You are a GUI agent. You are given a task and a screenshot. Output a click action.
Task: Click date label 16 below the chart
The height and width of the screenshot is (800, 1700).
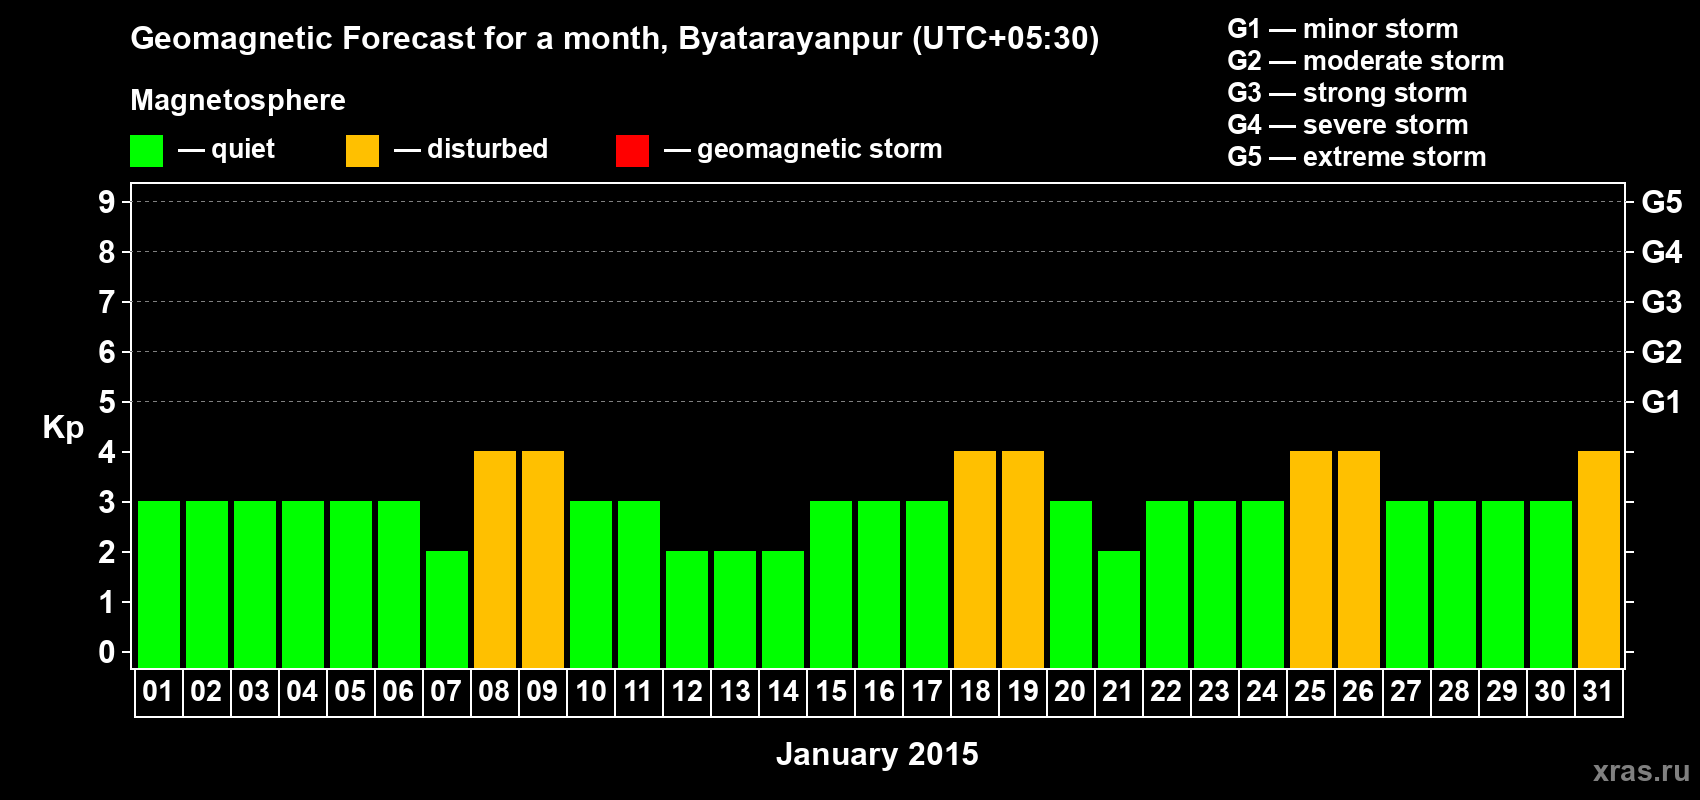[x=879, y=691]
